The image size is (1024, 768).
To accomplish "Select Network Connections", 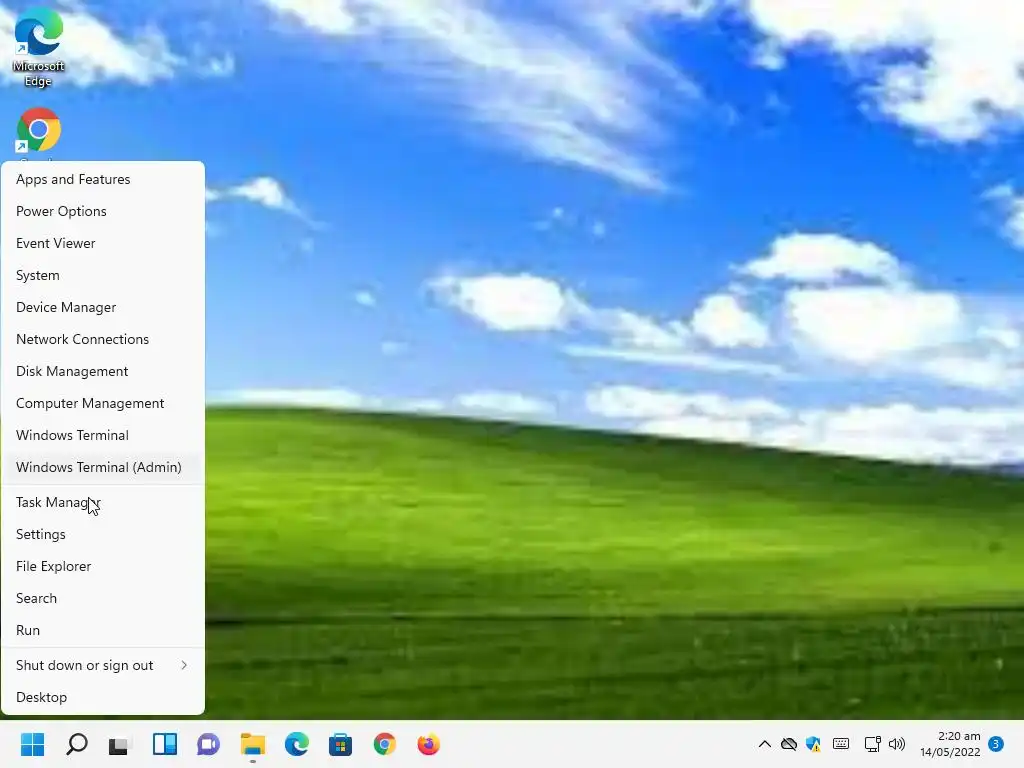I will (103, 339).
